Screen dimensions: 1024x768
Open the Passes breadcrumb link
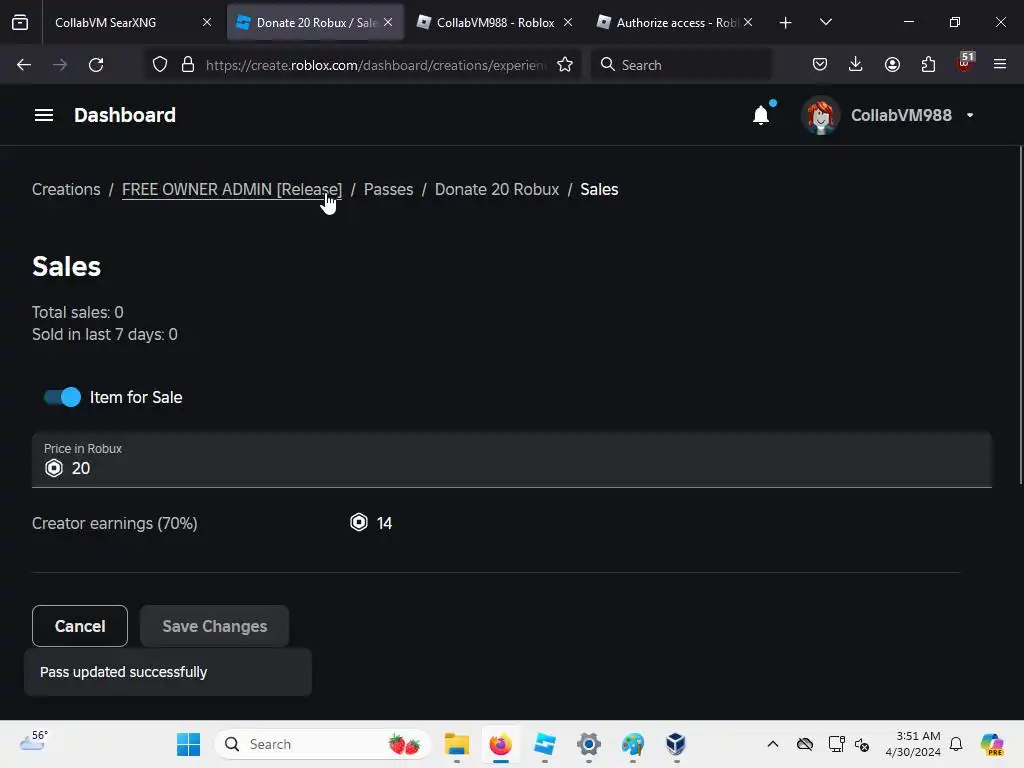pos(388,189)
